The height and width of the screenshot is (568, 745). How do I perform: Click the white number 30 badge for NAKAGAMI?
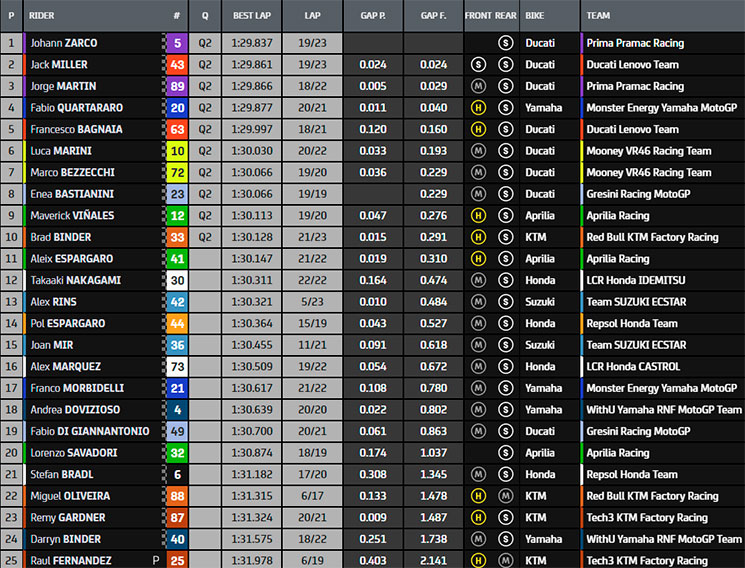pyautogui.click(x=177, y=280)
